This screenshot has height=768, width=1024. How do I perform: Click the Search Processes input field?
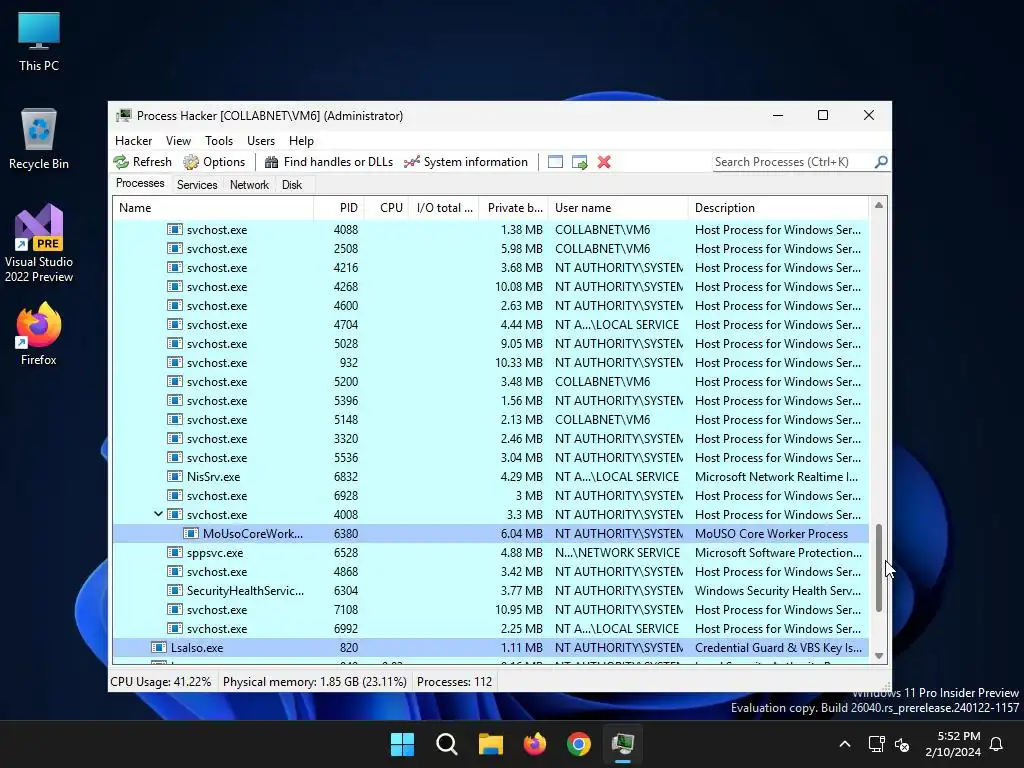(x=793, y=162)
